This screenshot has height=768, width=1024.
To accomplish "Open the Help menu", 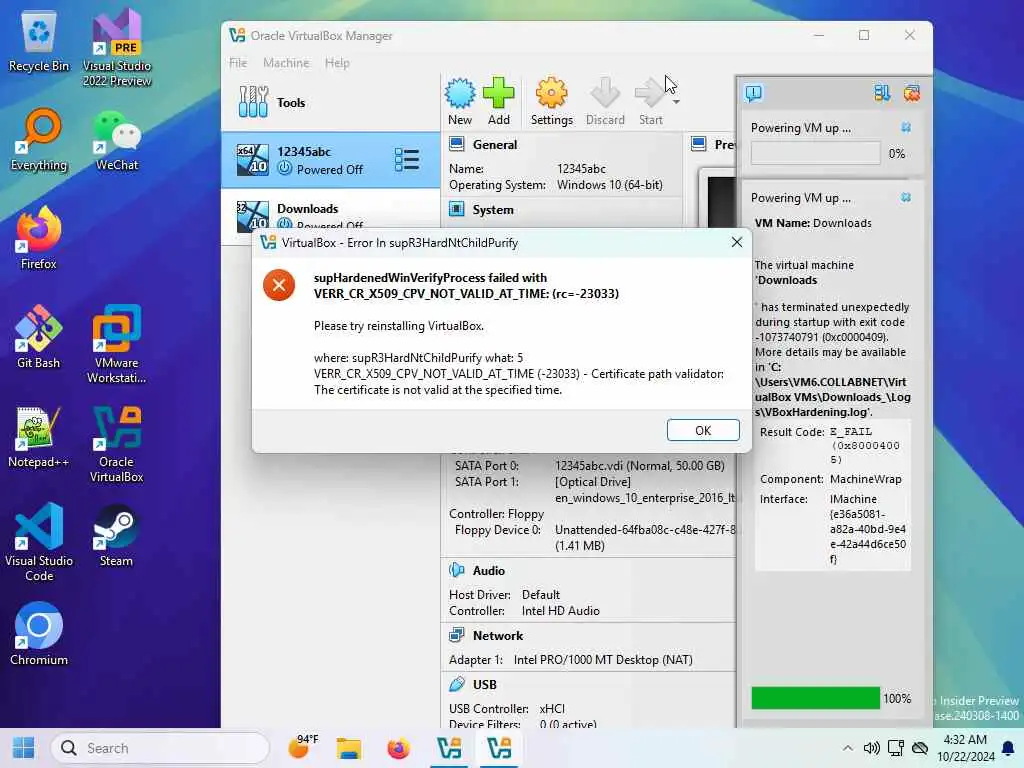I will pos(337,63).
